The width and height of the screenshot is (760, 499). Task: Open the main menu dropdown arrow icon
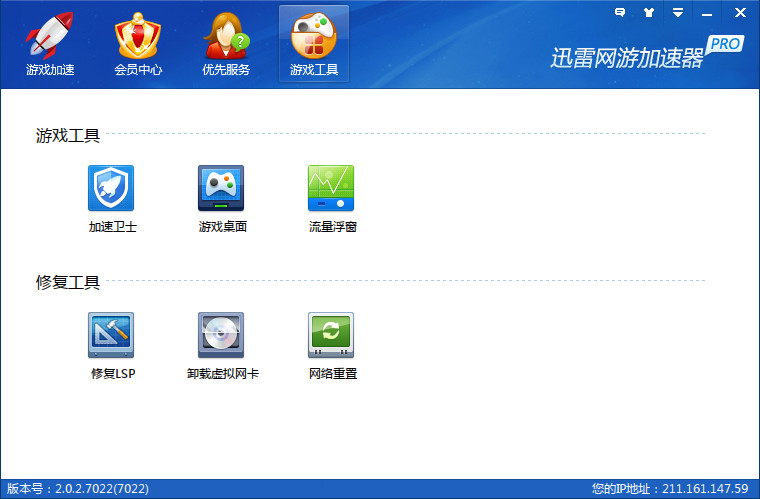point(678,13)
